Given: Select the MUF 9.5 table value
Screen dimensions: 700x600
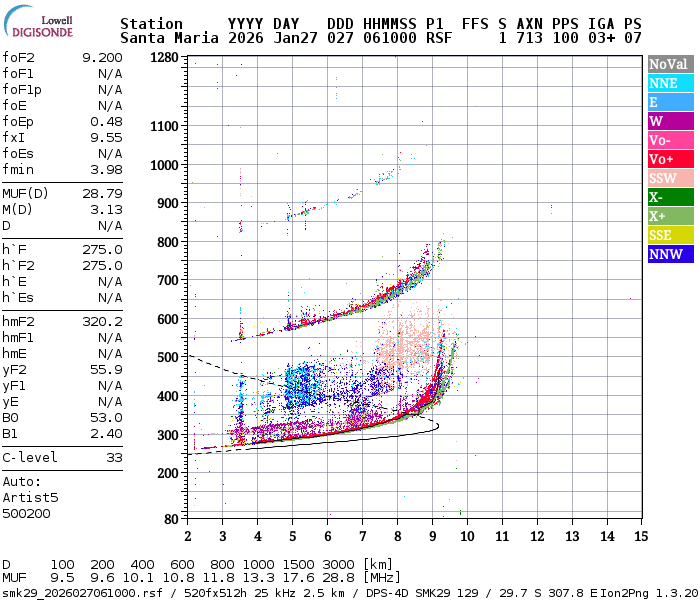Looking at the screenshot, I should tap(62, 578).
